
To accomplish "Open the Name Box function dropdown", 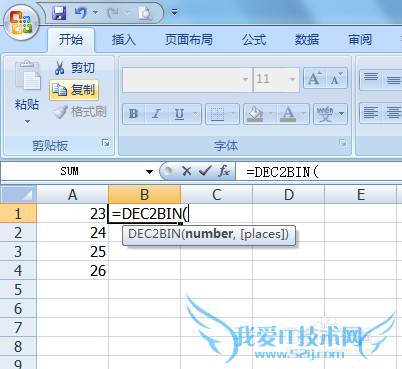I will (x=149, y=172).
